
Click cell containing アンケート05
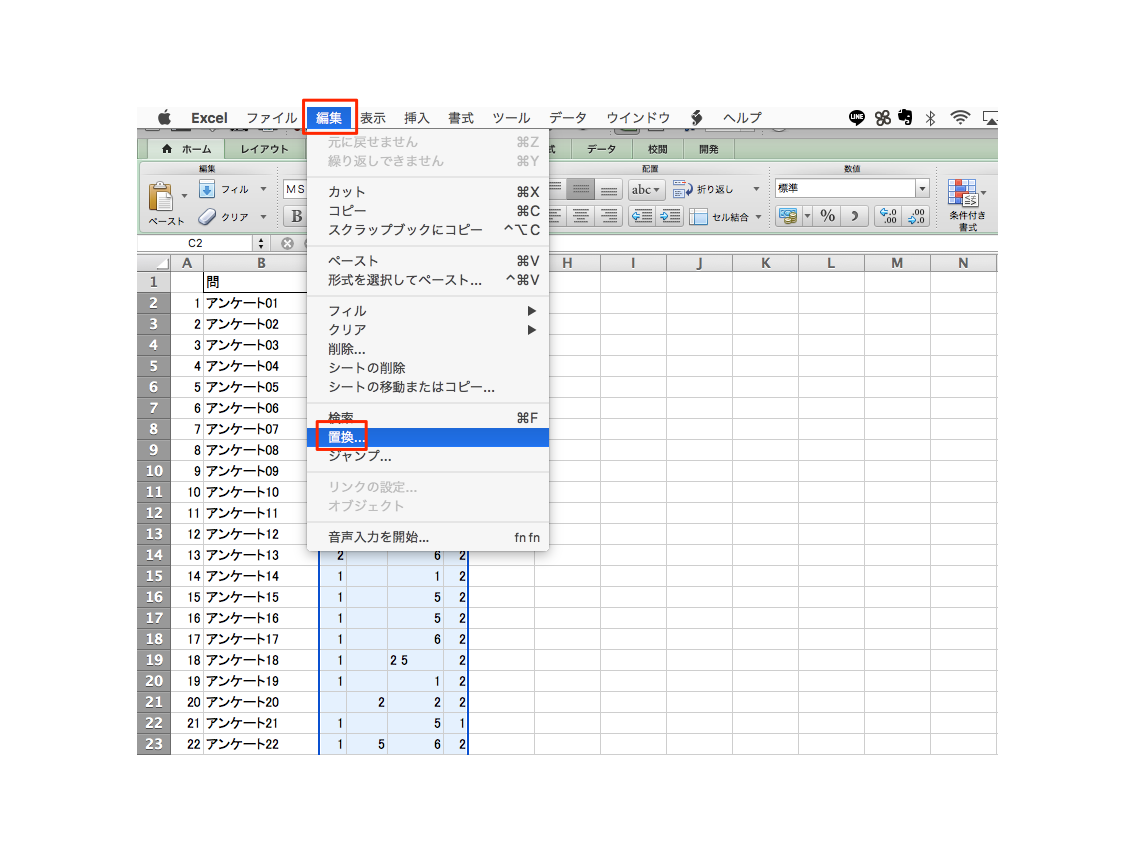(x=261, y=387)
